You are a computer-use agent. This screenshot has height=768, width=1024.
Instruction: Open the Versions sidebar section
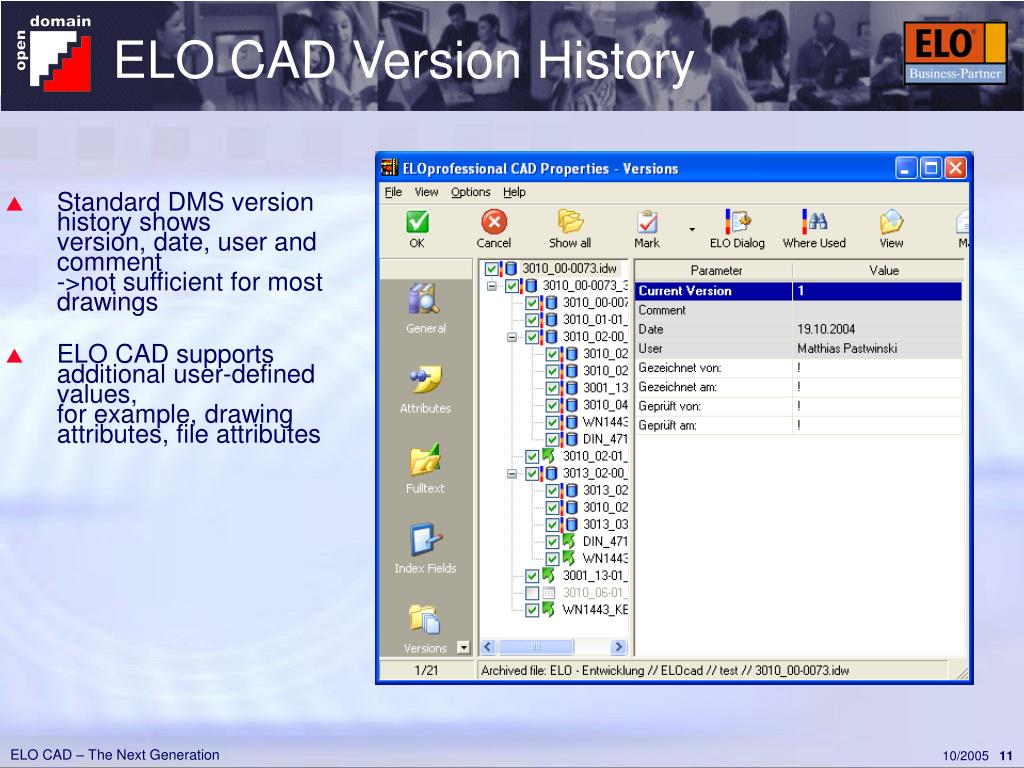pos(425,628)
